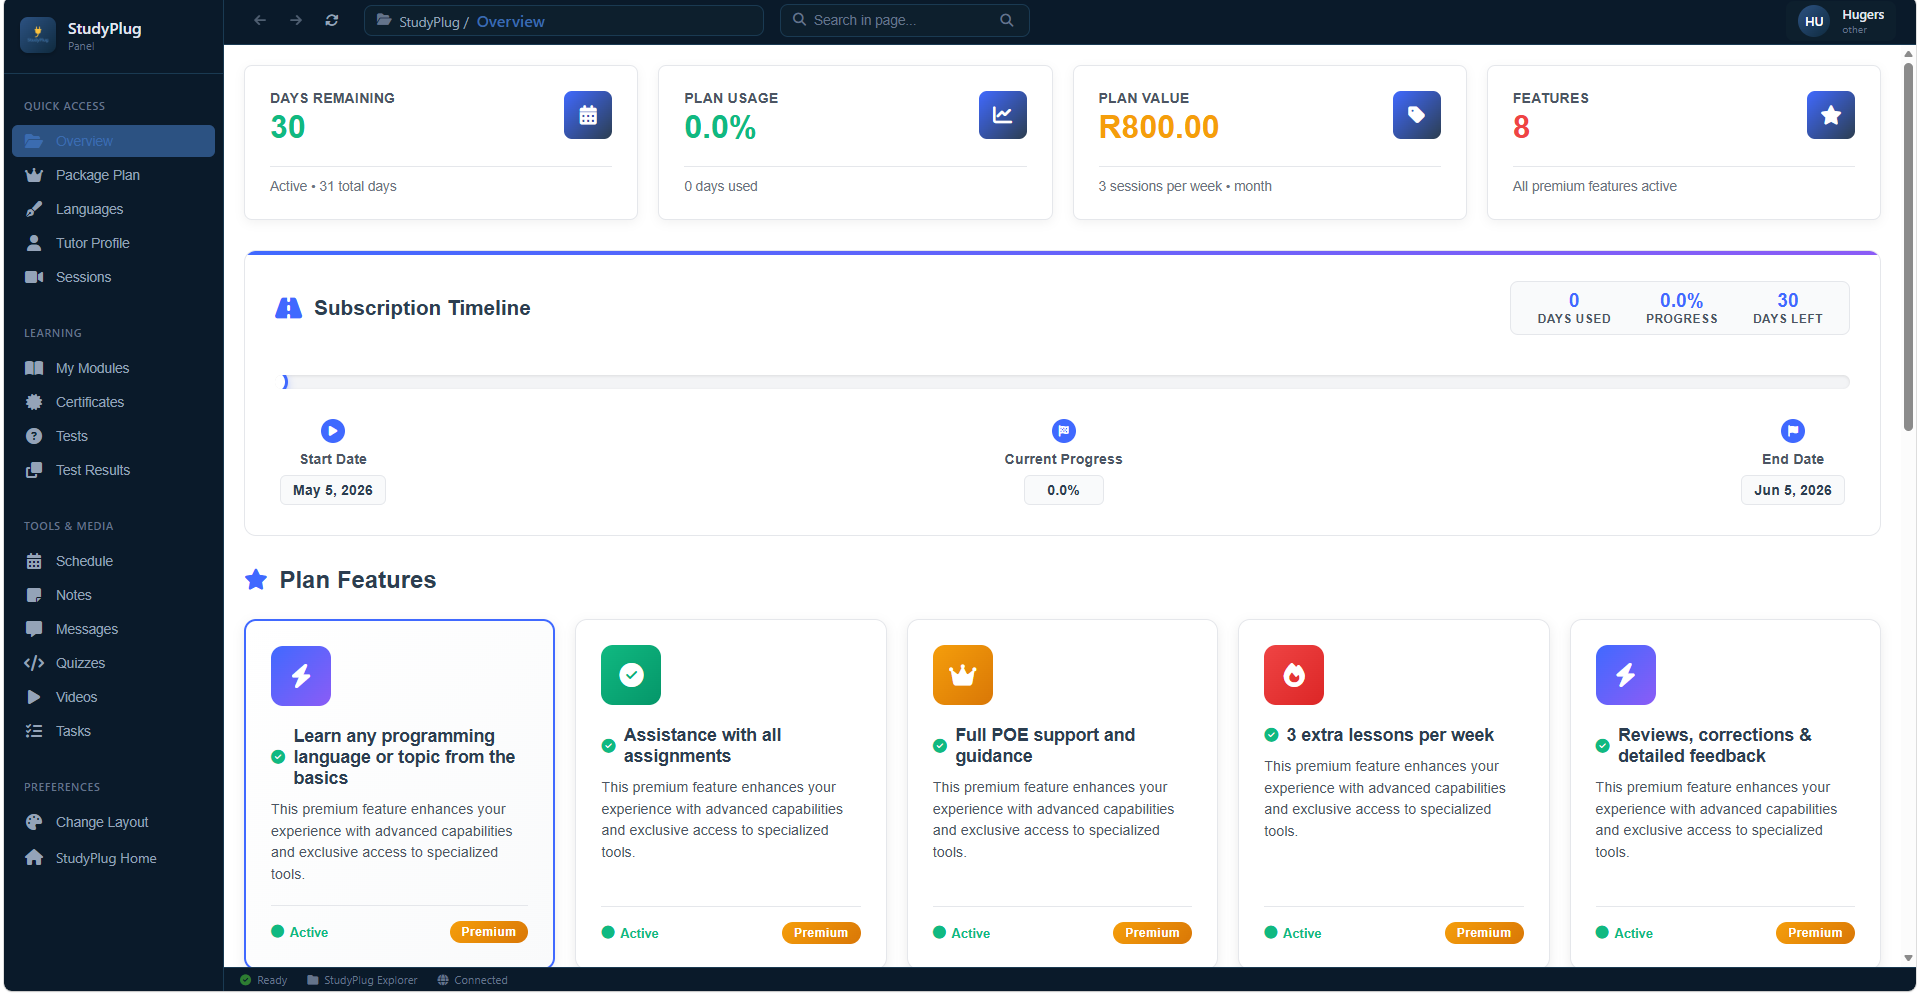This screenshot has width=1920, height=995.
Task: Open the Schedule tool
Action: point(113,561)
